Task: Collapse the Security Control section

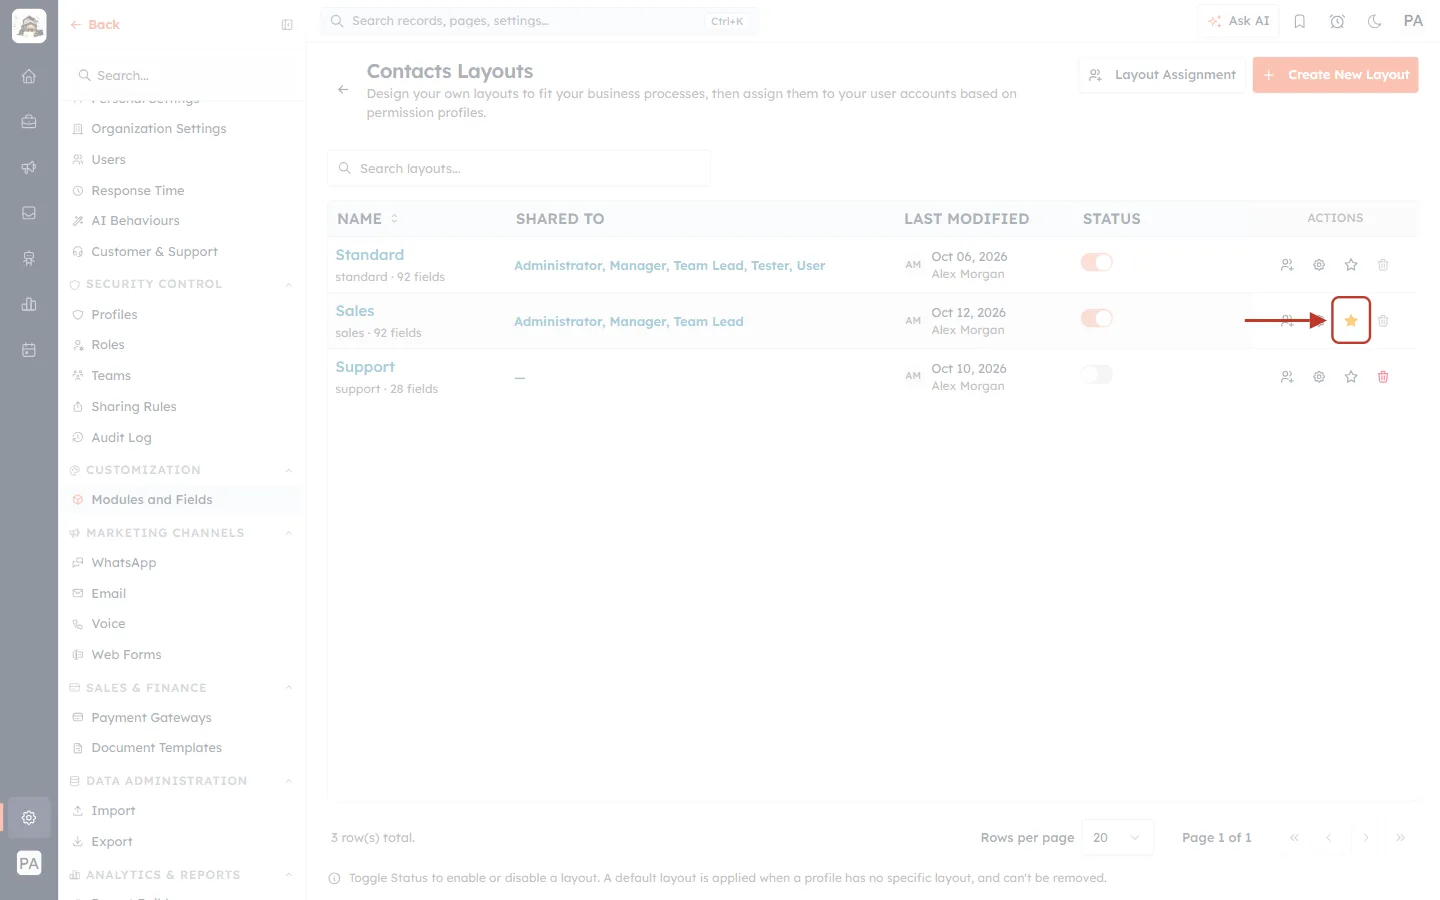Action: 289,284
